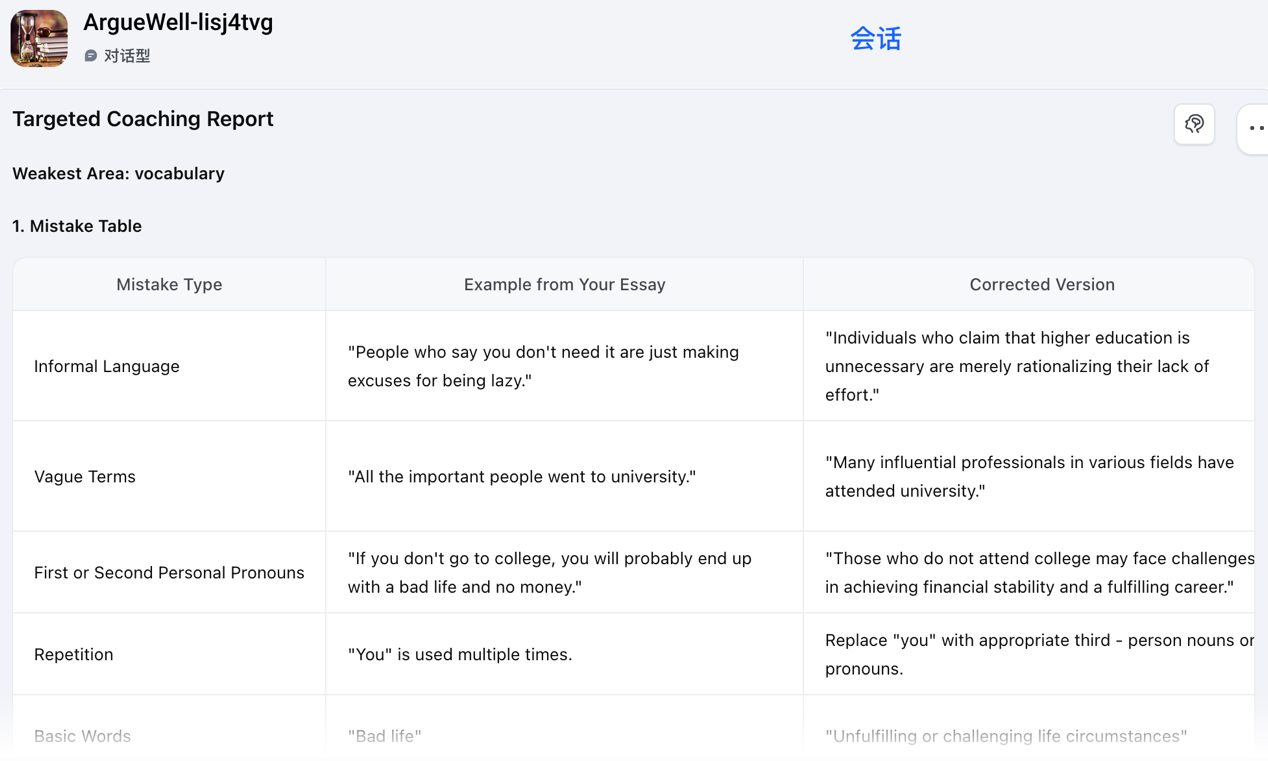This screenshot has height=761, width=1268.
Task: Click the ArgueWell-lisj4tvg app title
Action: point(178,22)
